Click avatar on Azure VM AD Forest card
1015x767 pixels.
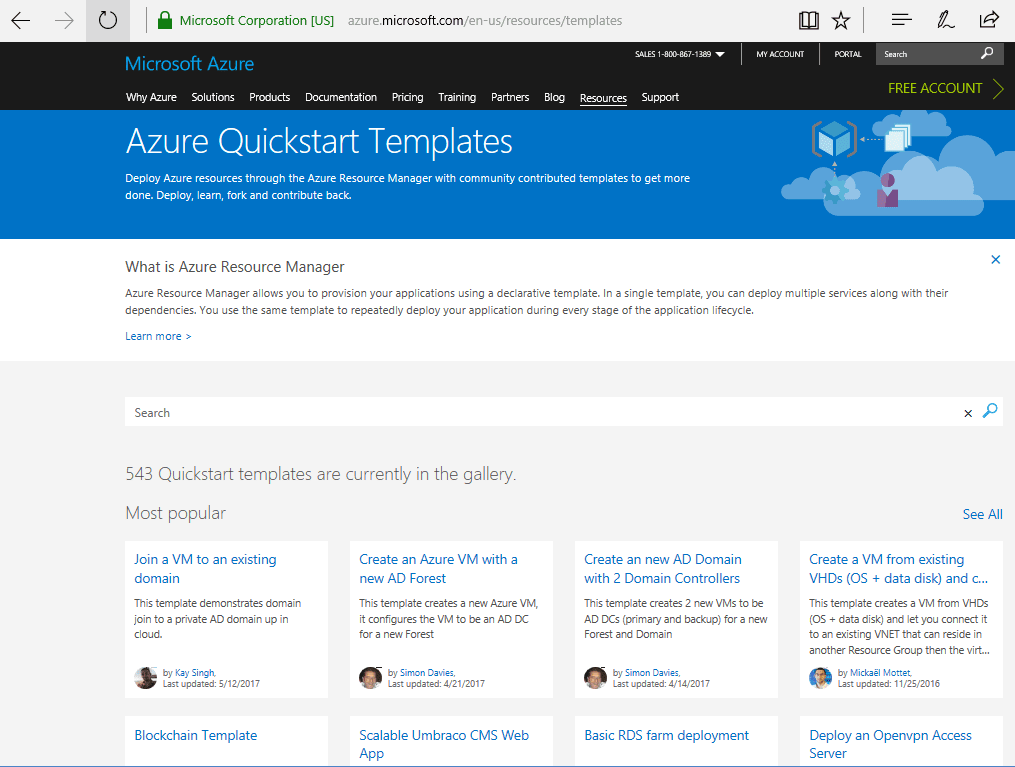(370, 678)
